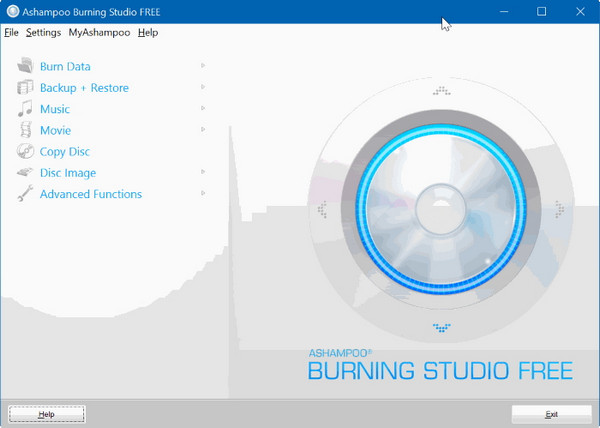Open the File menu
This screenshot has height=428, width=600.
(x=11, y=33)
